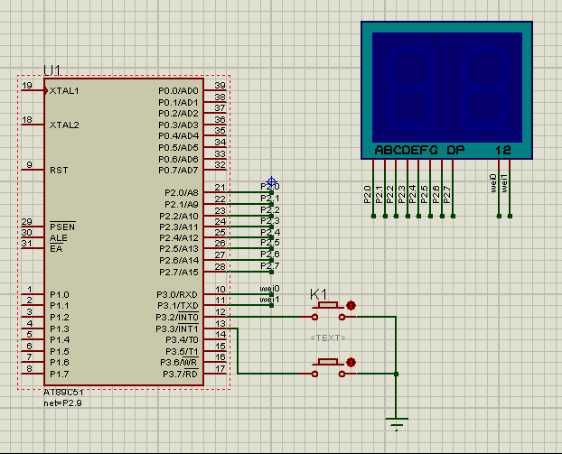
Task: Select pin 39 P0.0/AD0
Action: [x=215, y=90]
